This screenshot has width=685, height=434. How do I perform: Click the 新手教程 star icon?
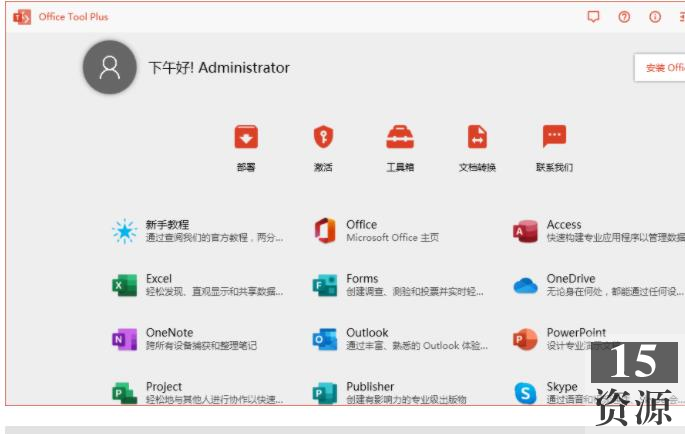pyautogui.click(x=125, y=231)
